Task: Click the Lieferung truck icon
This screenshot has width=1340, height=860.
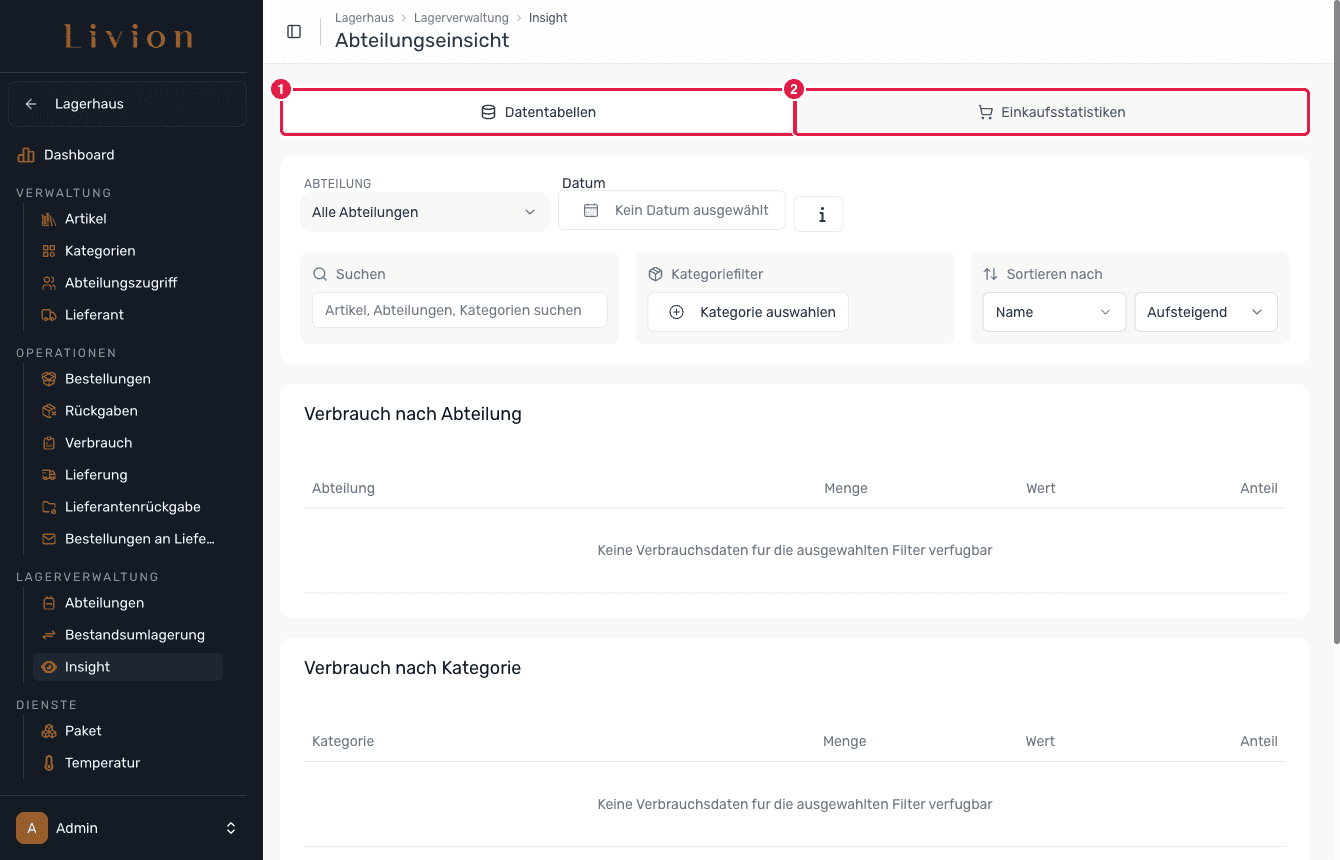Action: pyautogui.click(x=49, y=475)
